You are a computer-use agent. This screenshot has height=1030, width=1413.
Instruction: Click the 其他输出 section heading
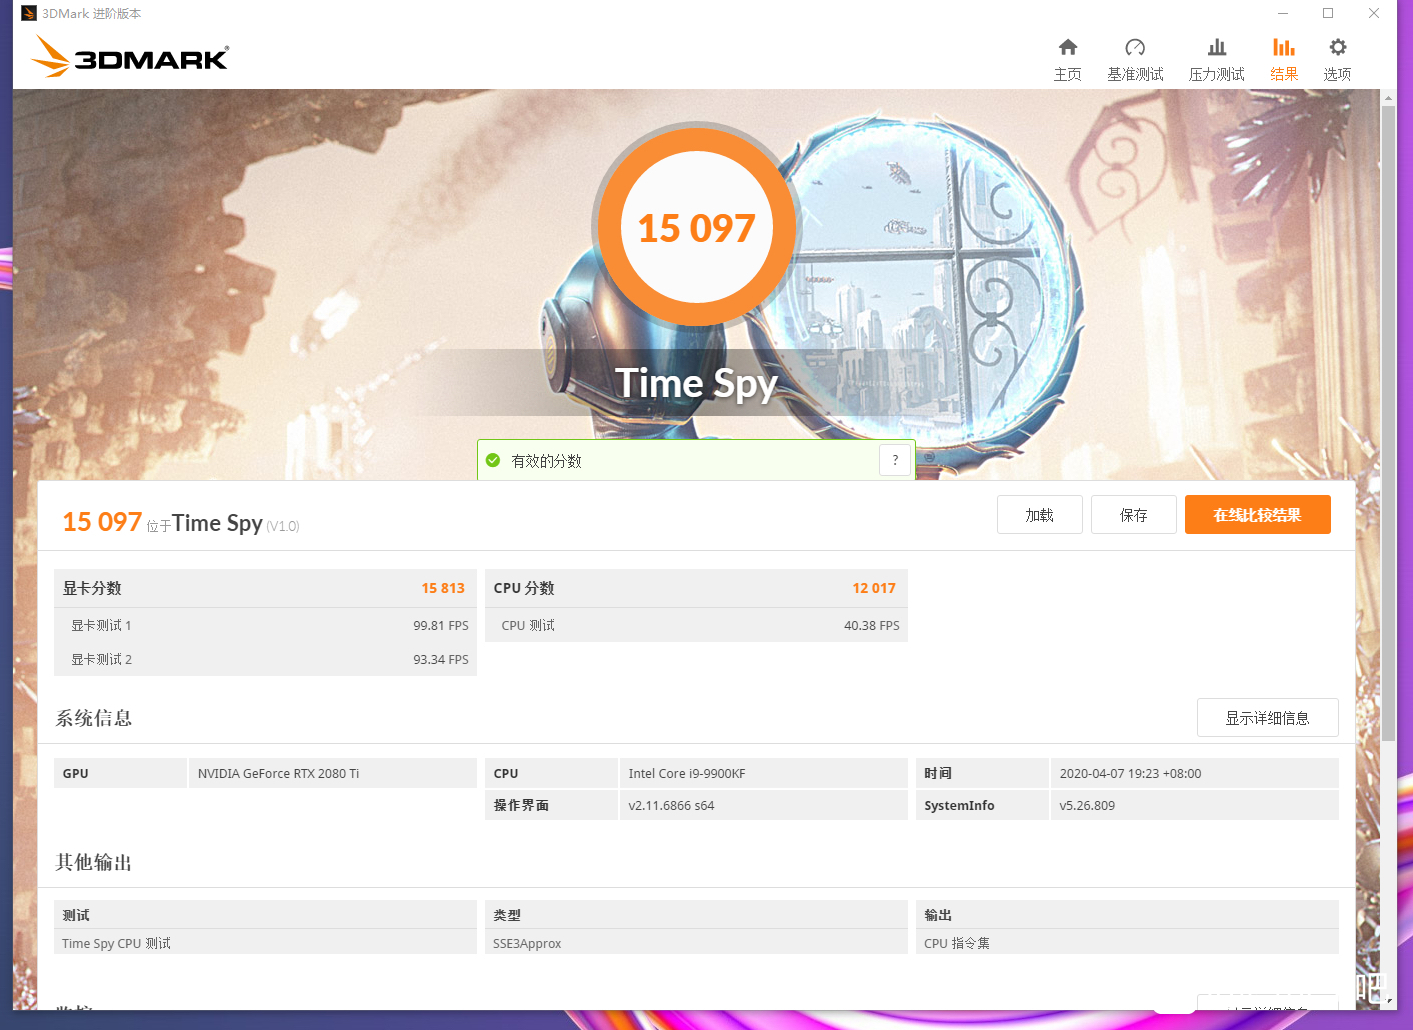point(94,862)
